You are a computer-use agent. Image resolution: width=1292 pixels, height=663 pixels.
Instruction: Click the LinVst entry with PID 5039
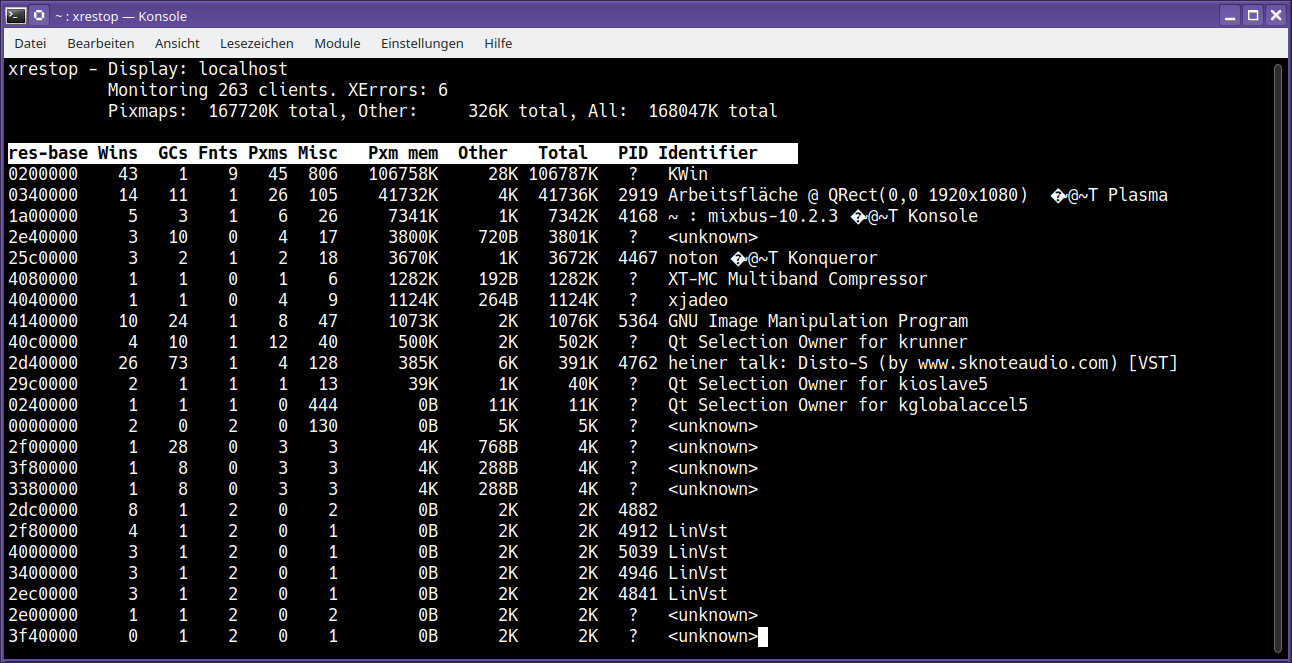[698, 552]
